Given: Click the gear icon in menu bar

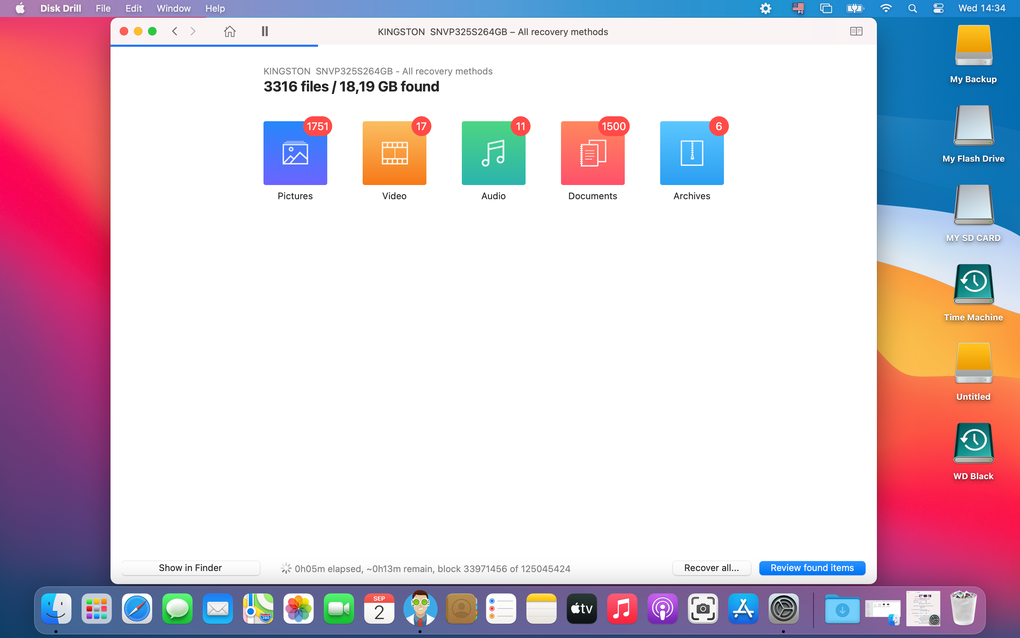Looking at the screenshot, I should pyautogui.click(x=766, y=8).
